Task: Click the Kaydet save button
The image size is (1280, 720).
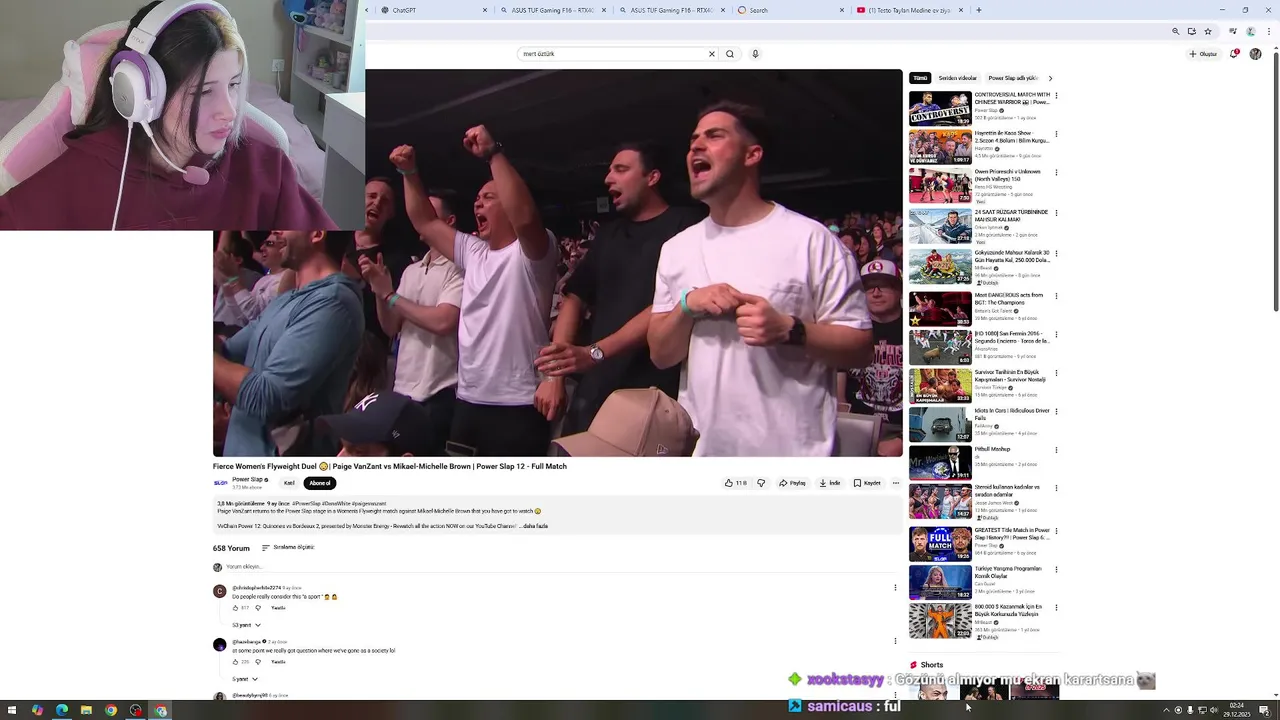Action: click(867, 483)
